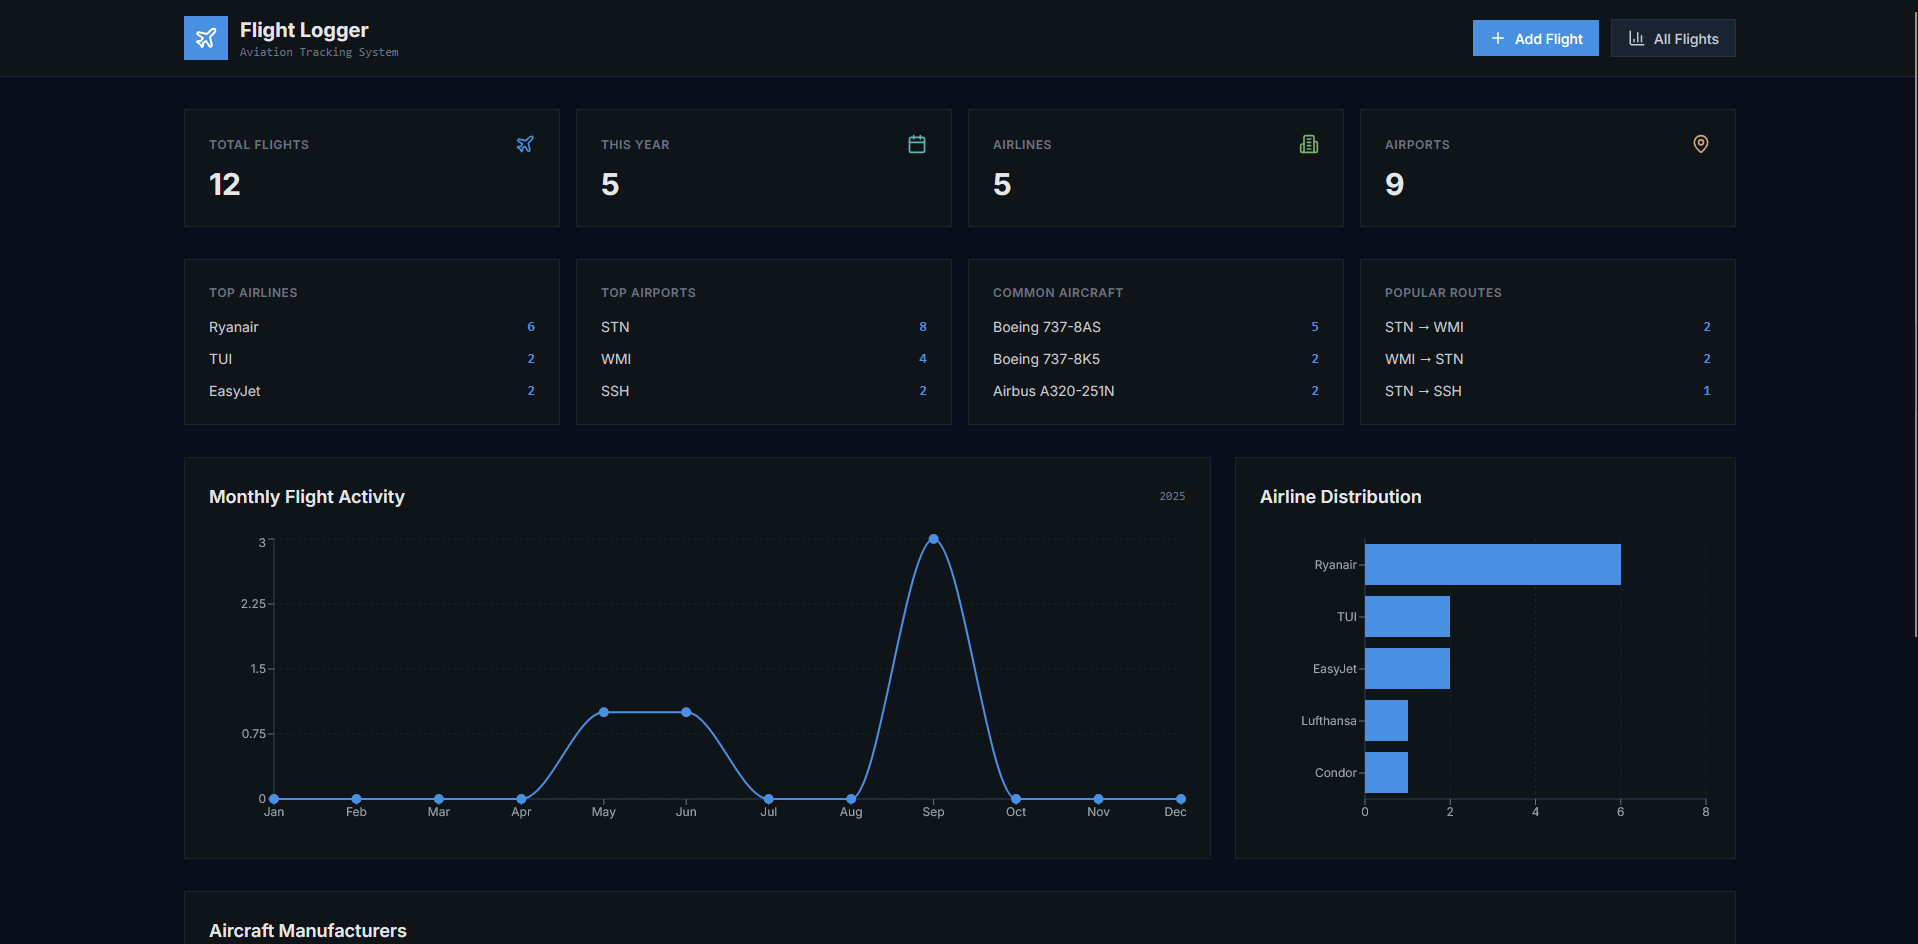
Task: Select the plane icon on Total Flights card
Action: tap(524, 144)
